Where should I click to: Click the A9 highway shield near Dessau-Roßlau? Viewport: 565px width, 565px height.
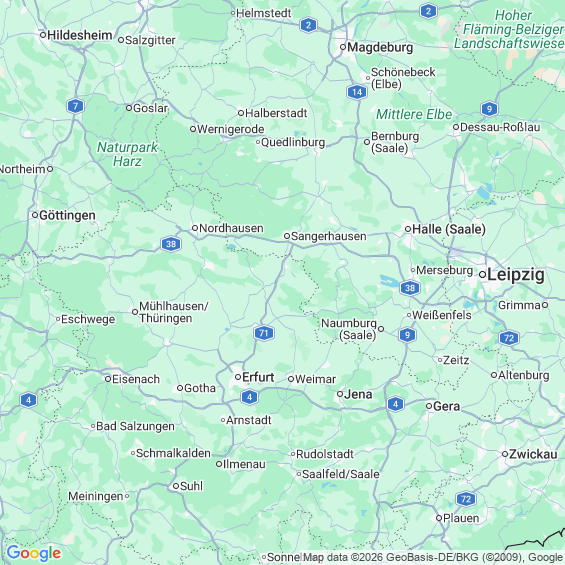pyautogui.click(x=489, y=109)
